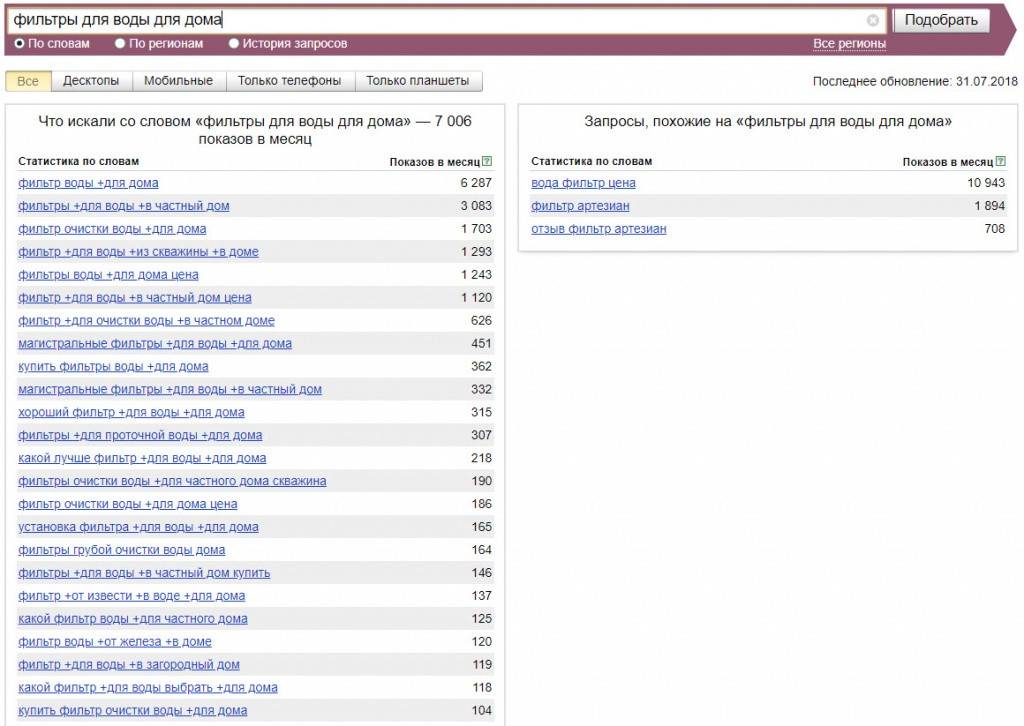
Task: Open help icon beside left 'Показов в месяц'
Action: tap(487, 161)
